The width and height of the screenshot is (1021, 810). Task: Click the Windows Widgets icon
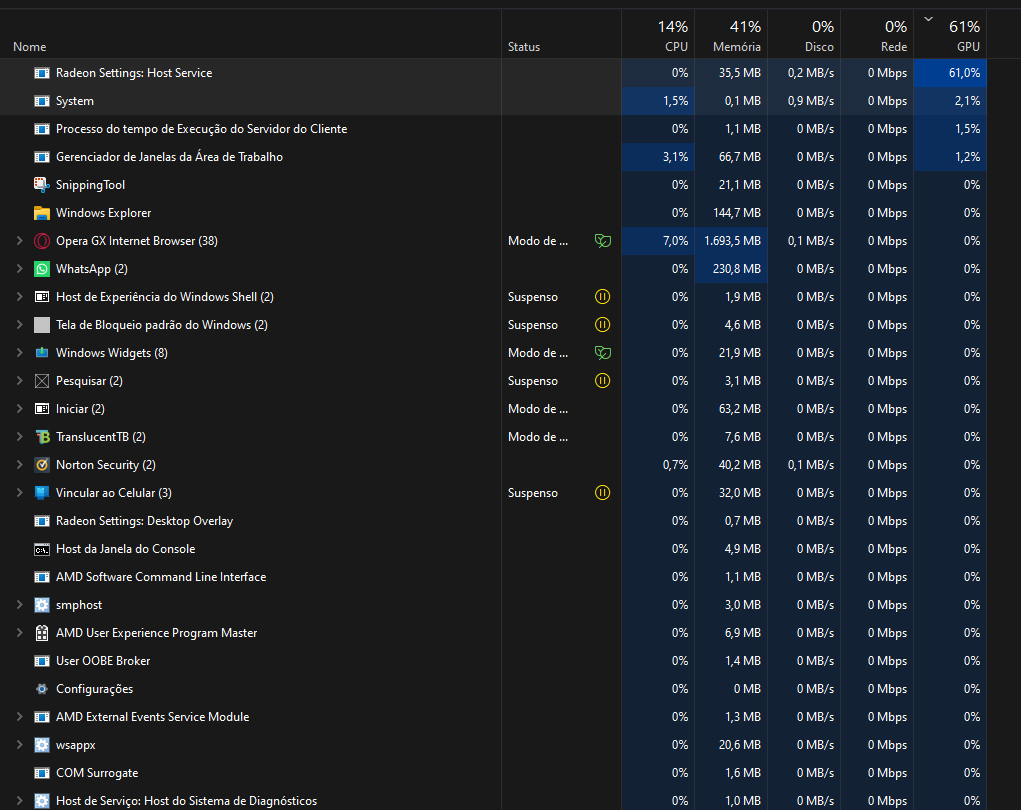coord(42,353)
